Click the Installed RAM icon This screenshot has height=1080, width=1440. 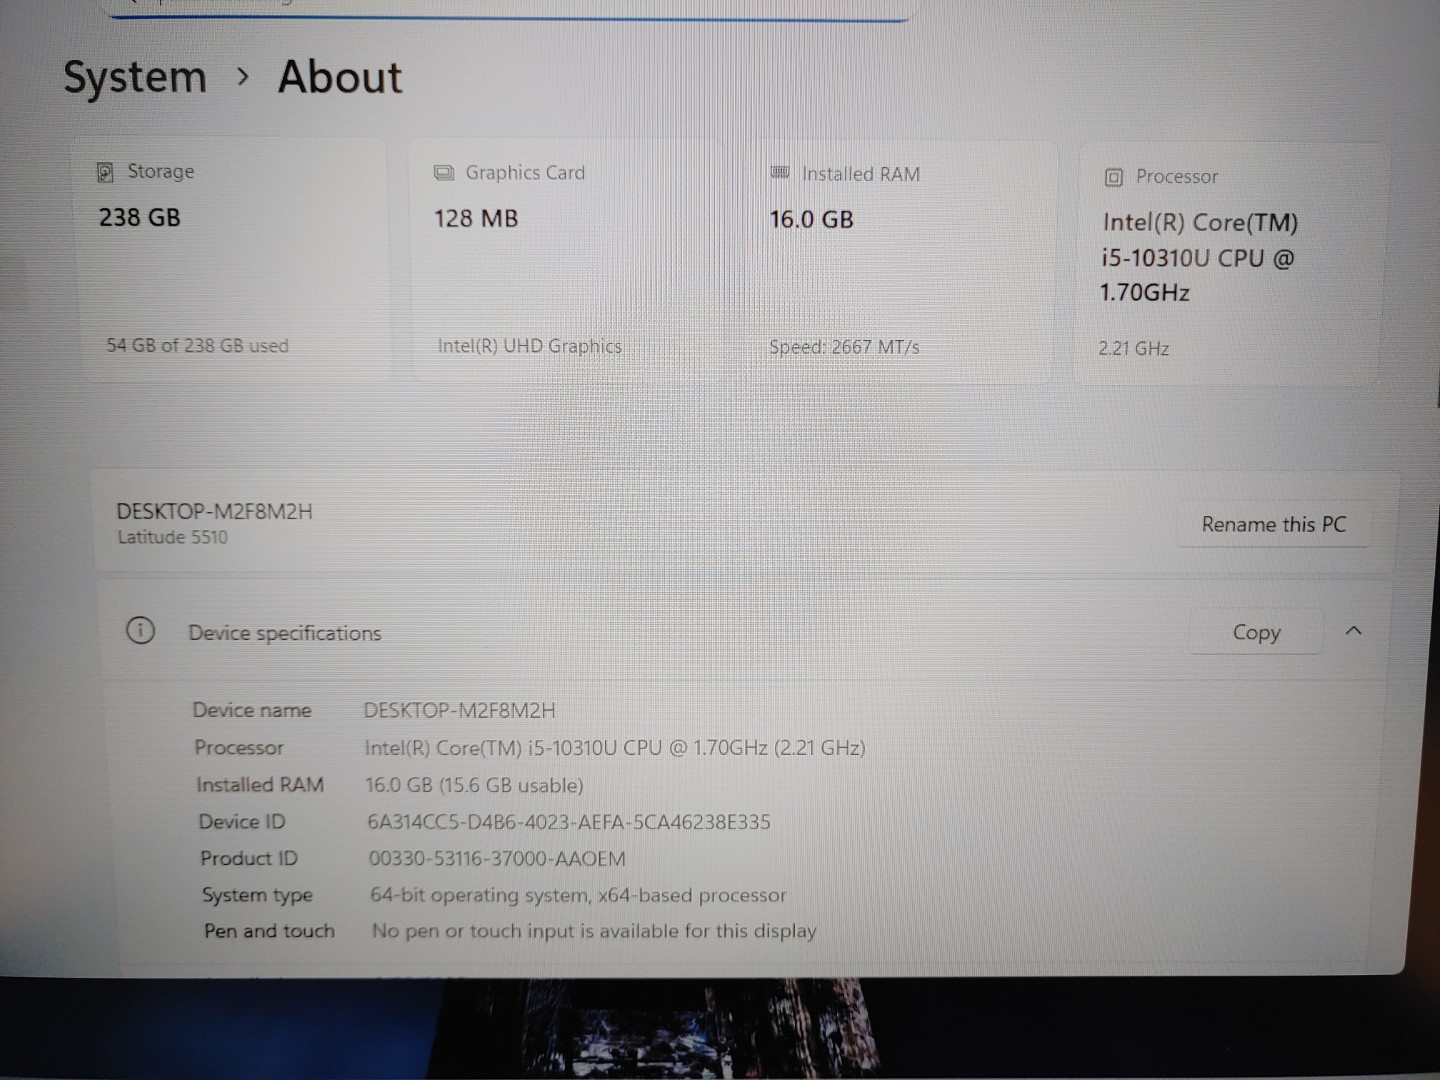[779, 173]
